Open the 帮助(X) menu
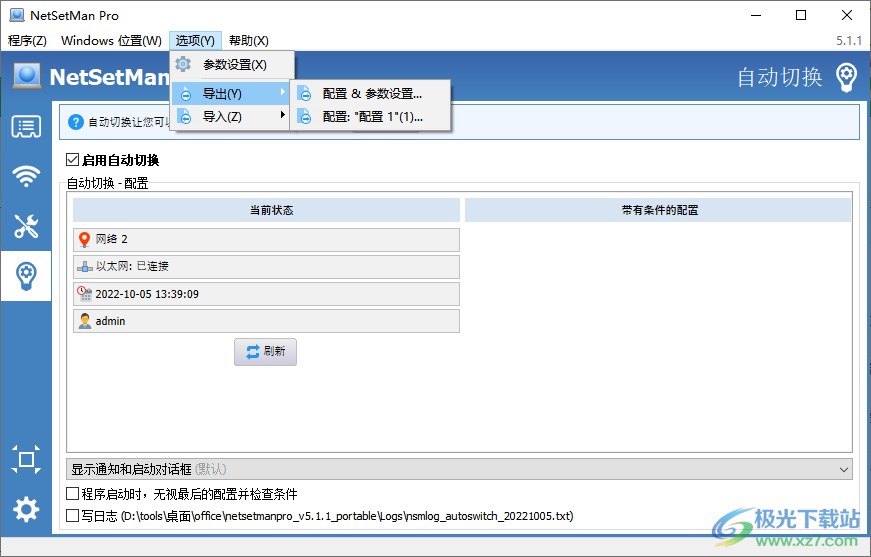The height and width of the screenshot is (557, 871). [249, 41]
